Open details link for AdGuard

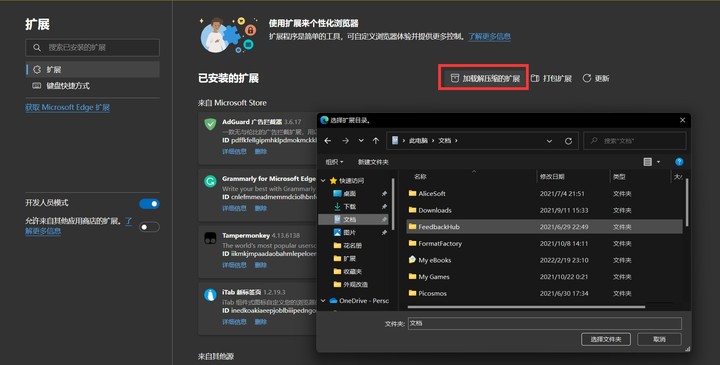tap(234, 152)
